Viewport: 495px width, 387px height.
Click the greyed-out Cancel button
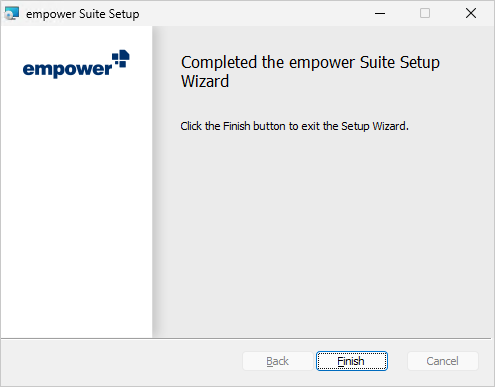[443, 361]
